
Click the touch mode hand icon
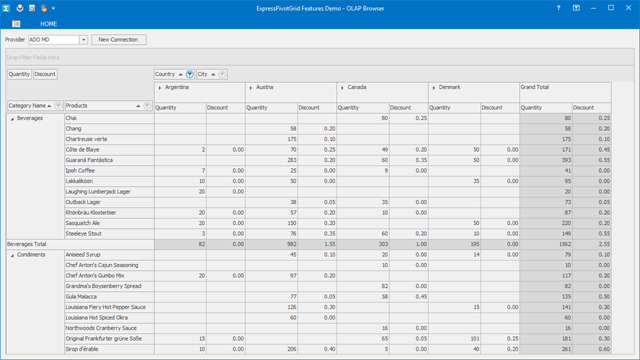click(x=44, y=8)
